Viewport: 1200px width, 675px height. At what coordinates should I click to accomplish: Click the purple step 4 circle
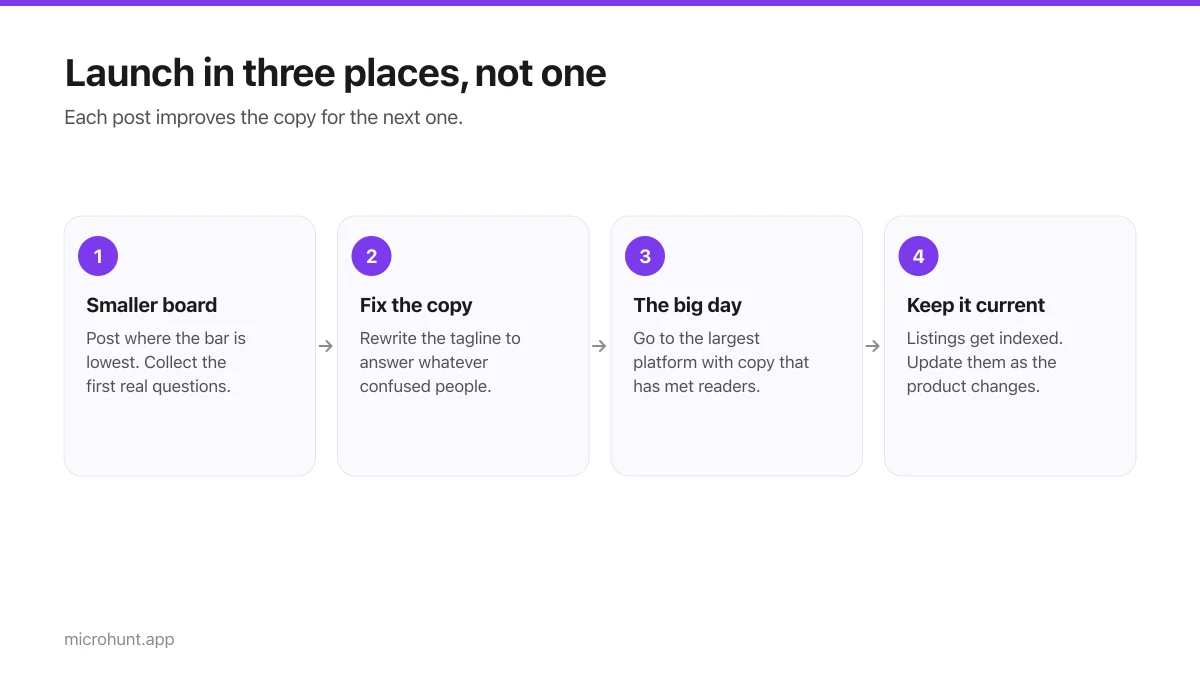(x=918, y=256)
